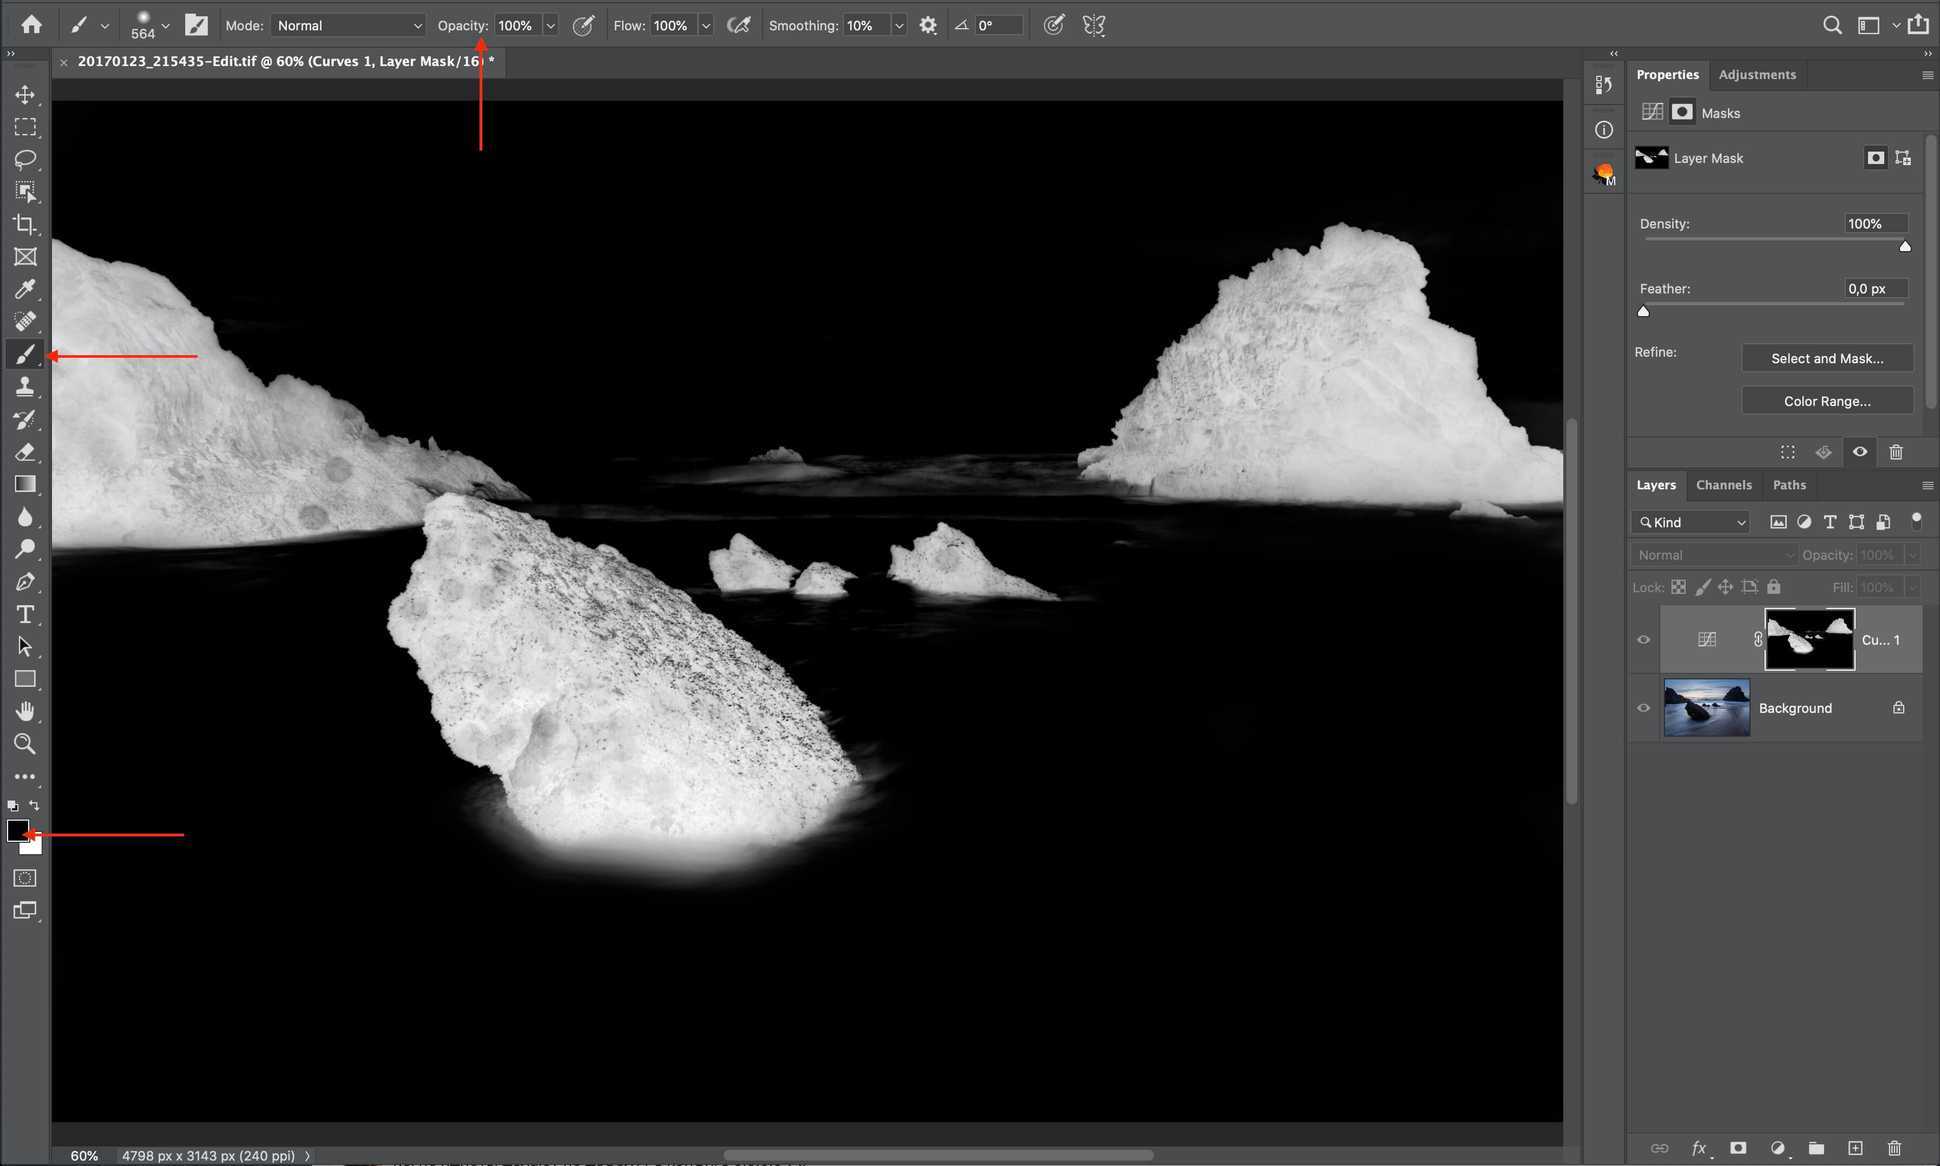Adjust the Density slider handle
This screenshot has height=1166, width=1940.
(1905, 246)
